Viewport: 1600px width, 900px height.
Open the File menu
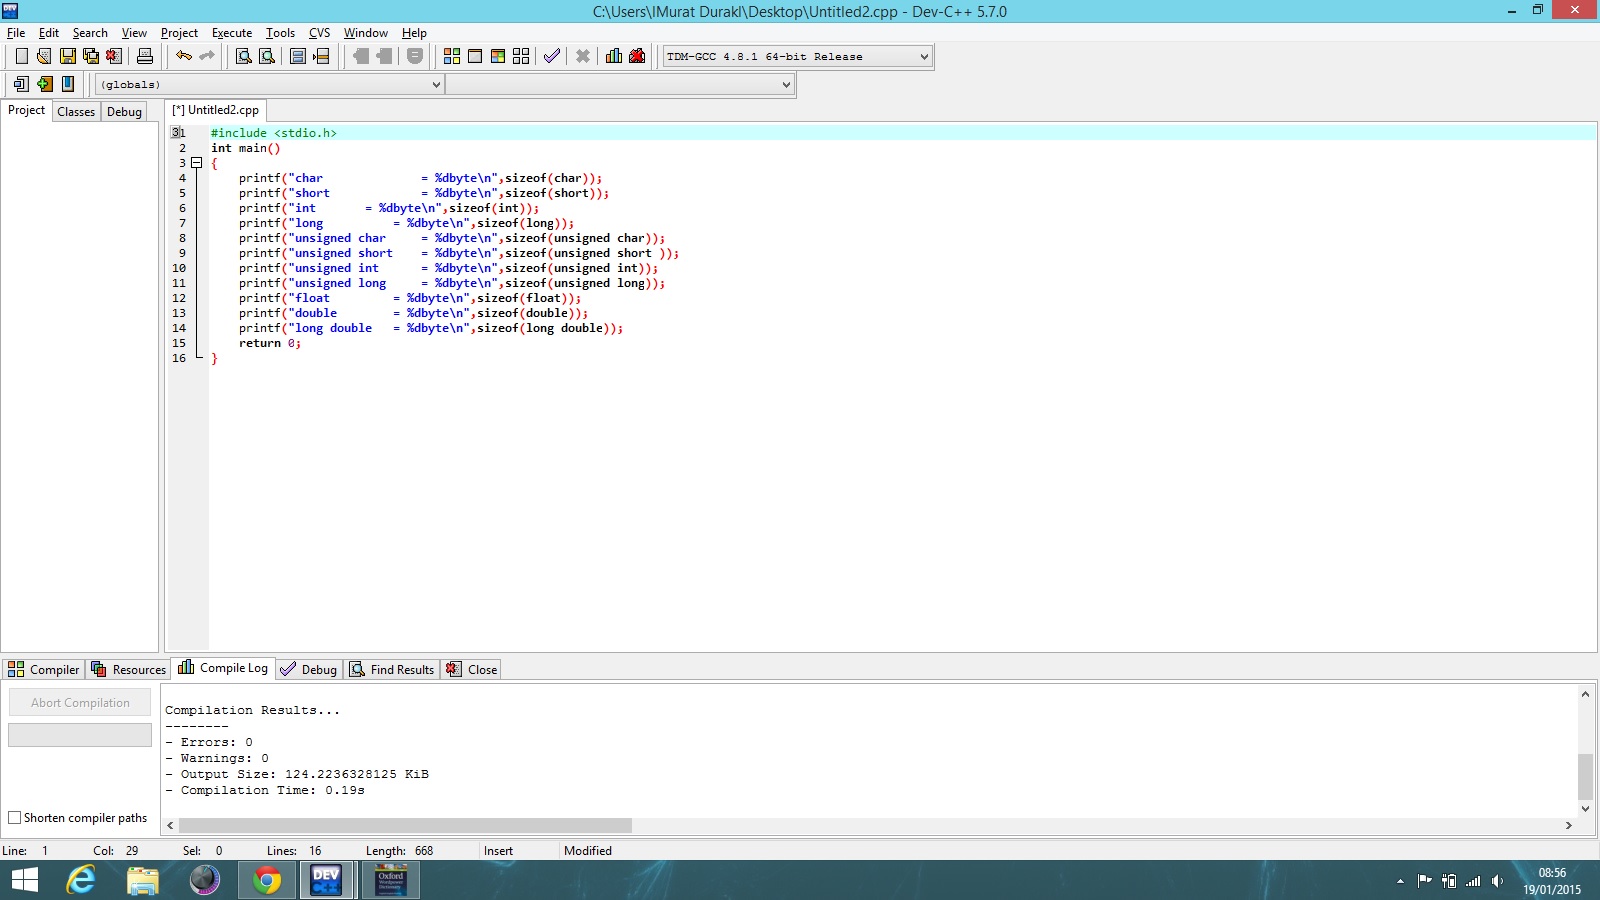tap(16, 33)
